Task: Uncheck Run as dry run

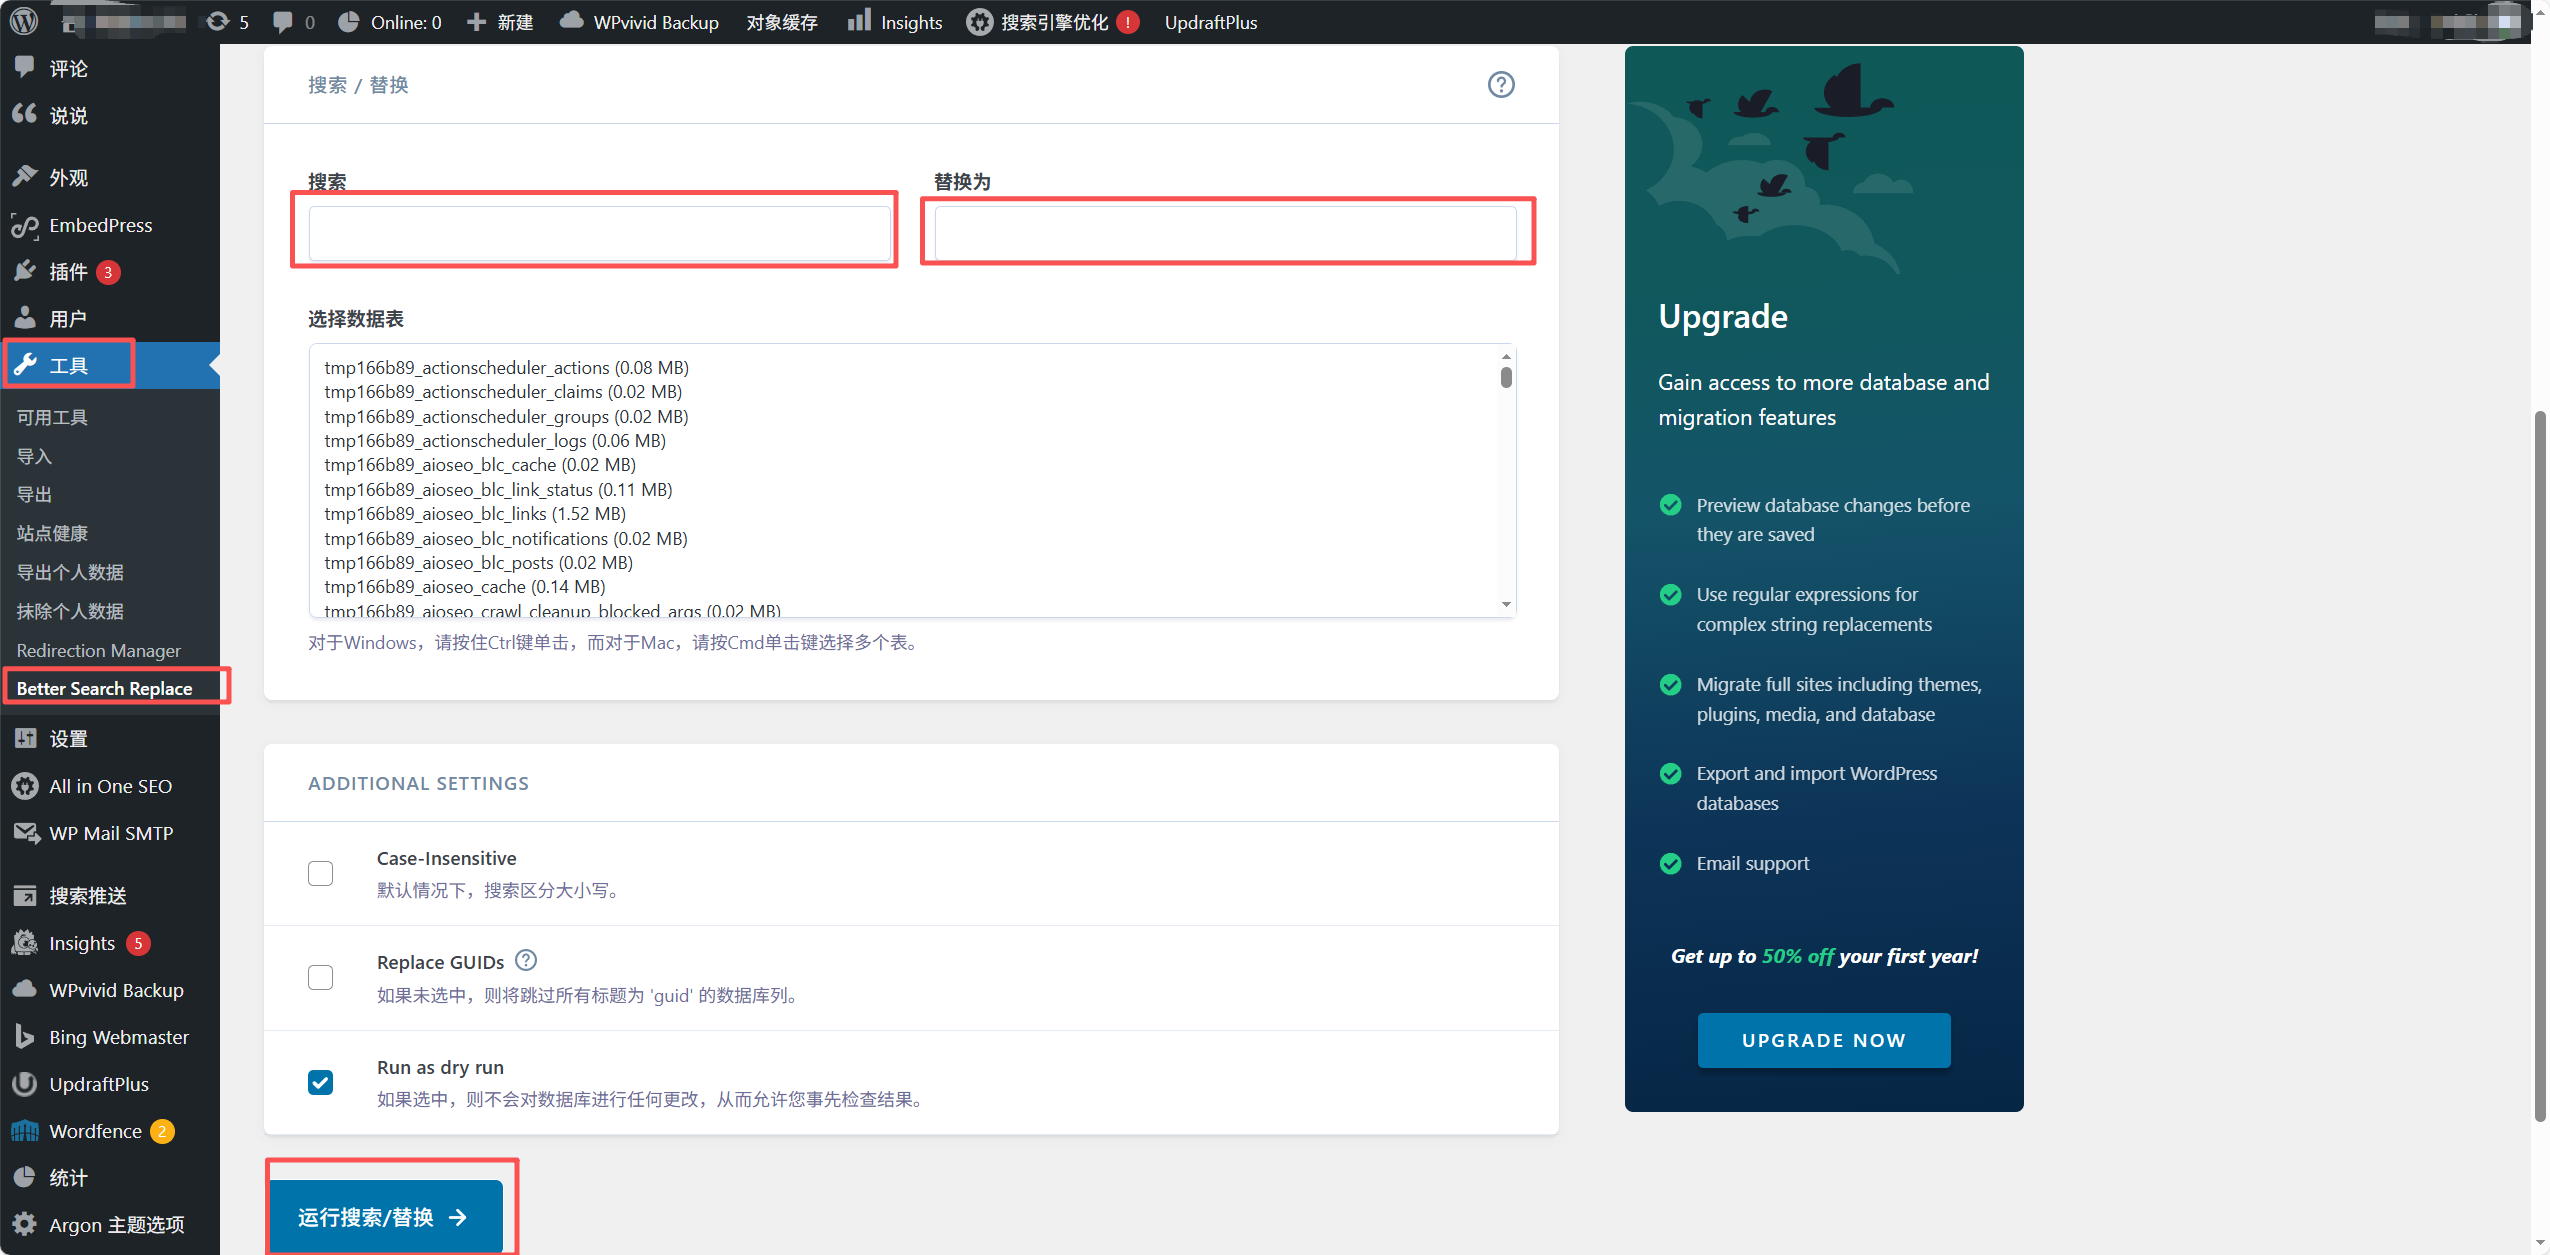Action: pyautogui.click(x=321, y=1082)
